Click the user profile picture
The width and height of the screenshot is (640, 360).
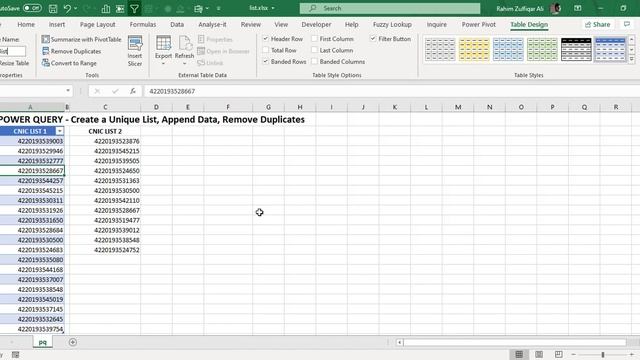(x=556, y=8)
